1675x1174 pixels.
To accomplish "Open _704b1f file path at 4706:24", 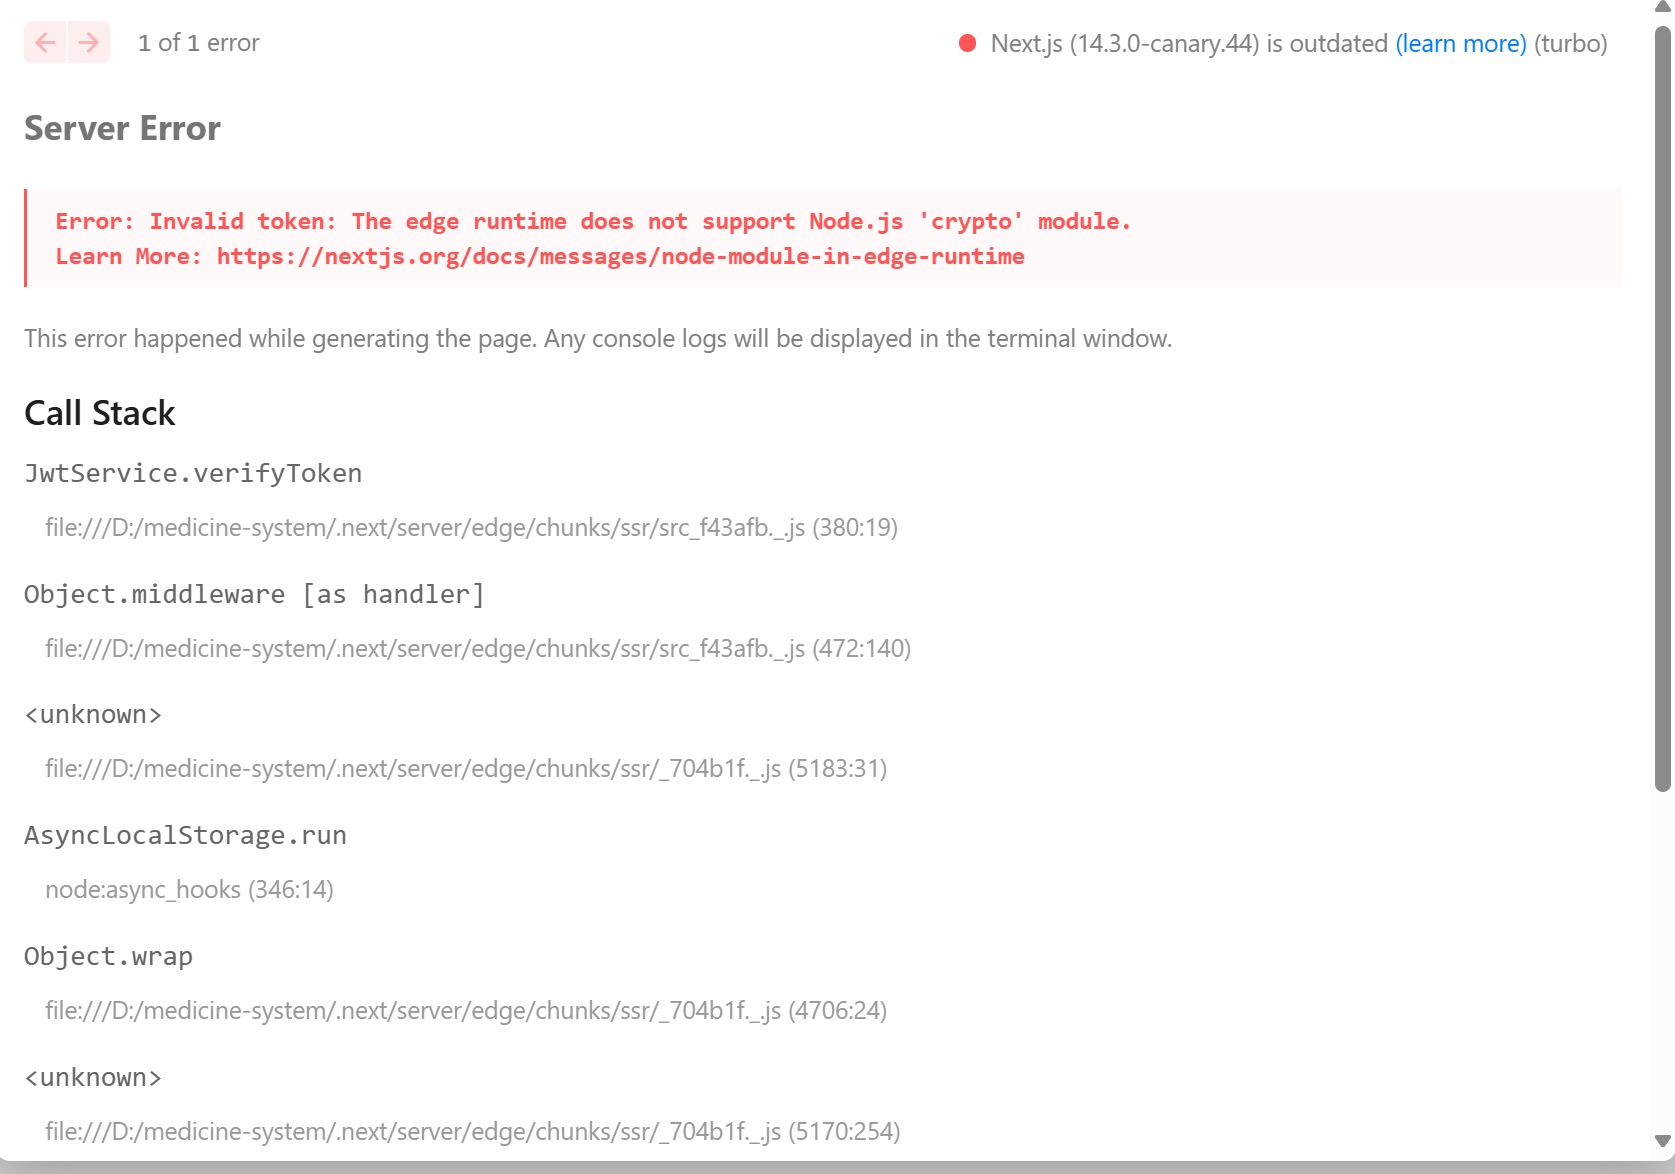I will [x=466, y=1010].
